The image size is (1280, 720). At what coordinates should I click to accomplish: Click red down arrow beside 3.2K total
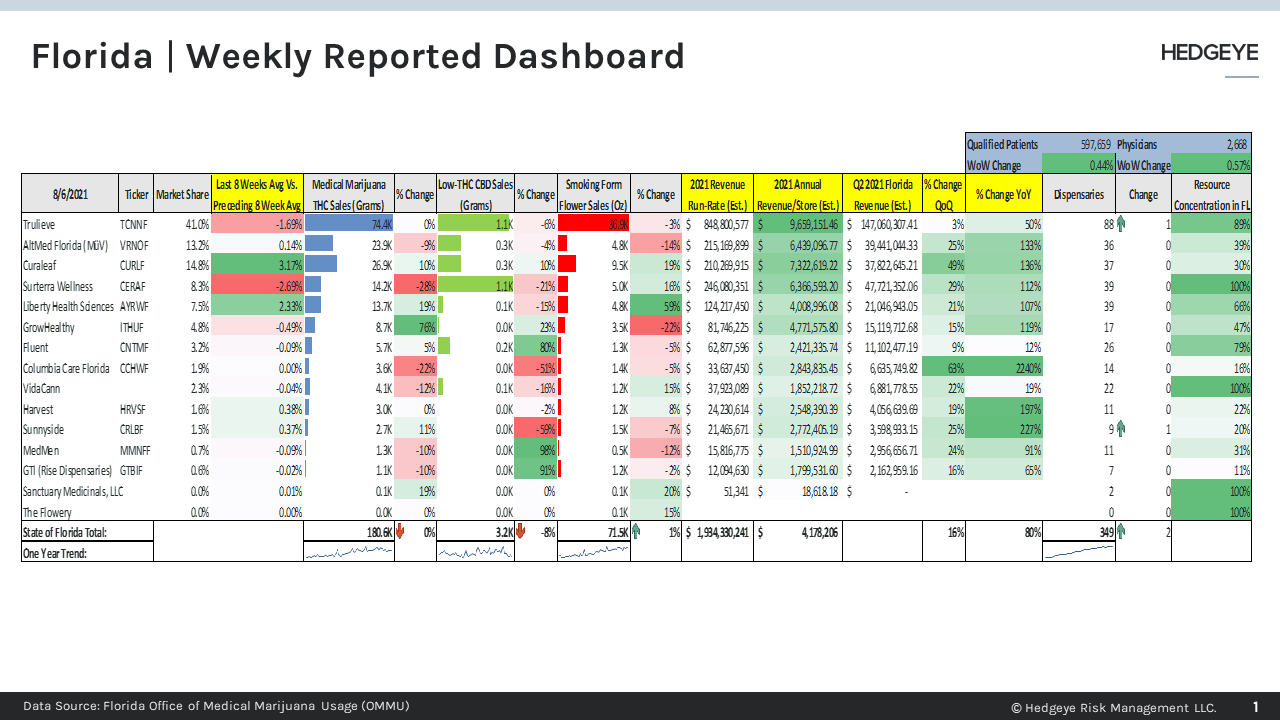[520, 532]
